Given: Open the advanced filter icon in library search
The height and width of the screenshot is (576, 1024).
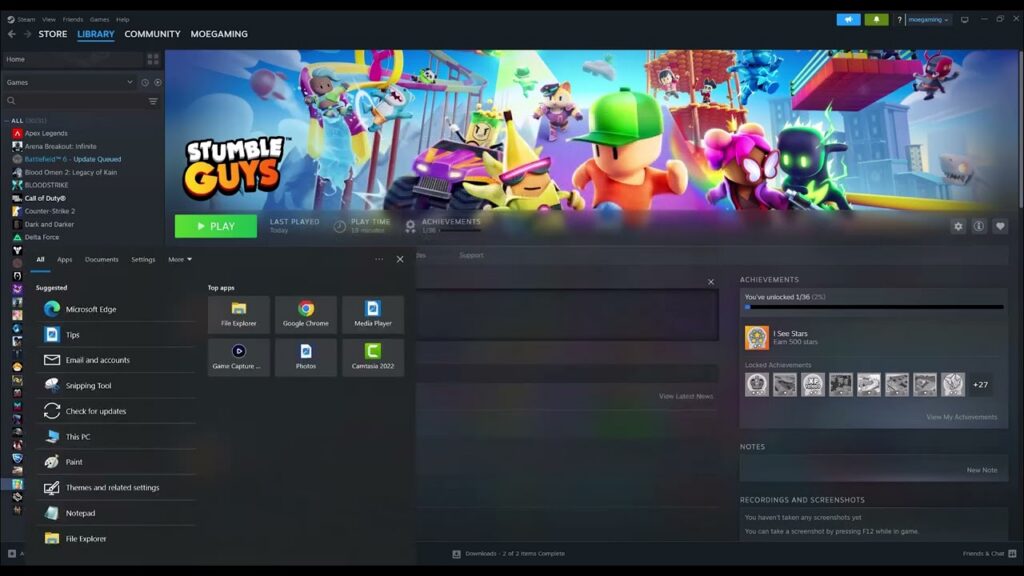Looking at the screenshot, I should (x=153, y=101).
